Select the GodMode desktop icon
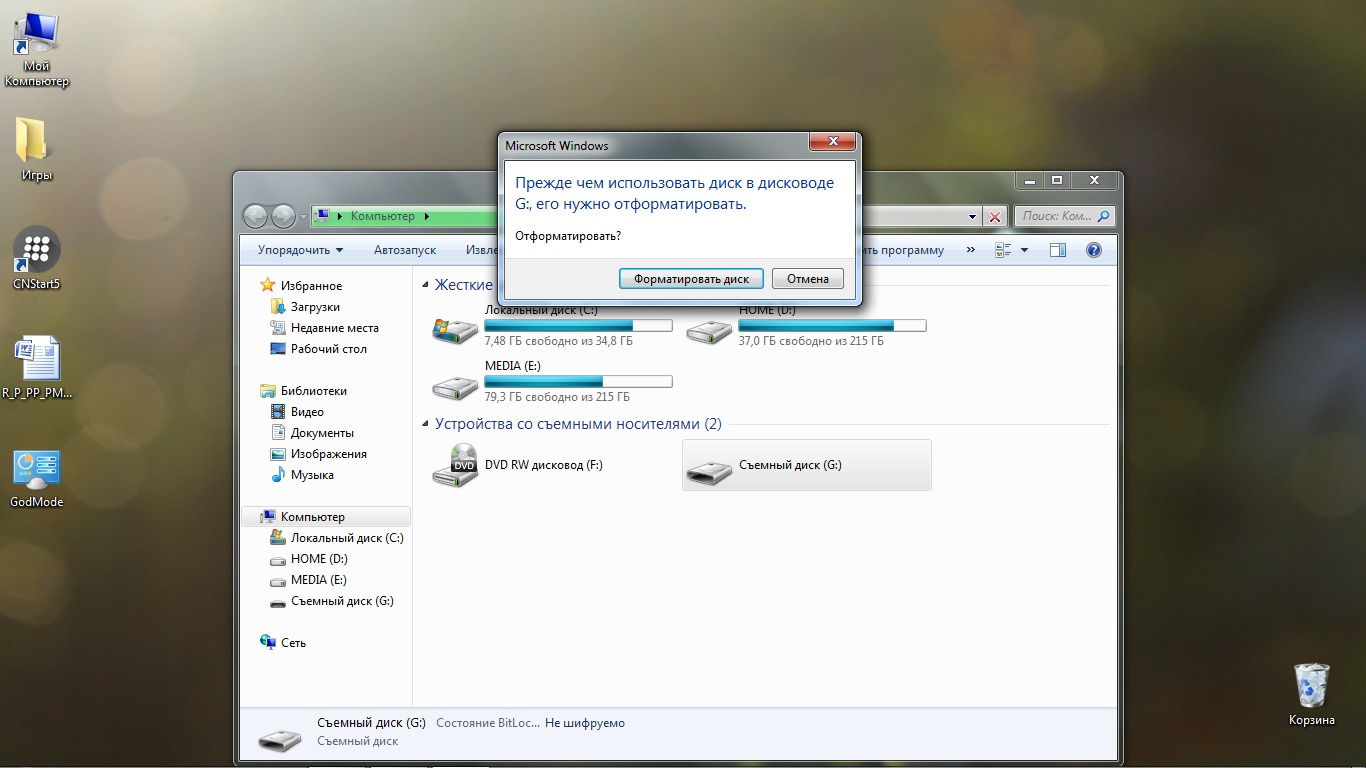Viewport: 1366px width, 768px height. coord(37,478)
